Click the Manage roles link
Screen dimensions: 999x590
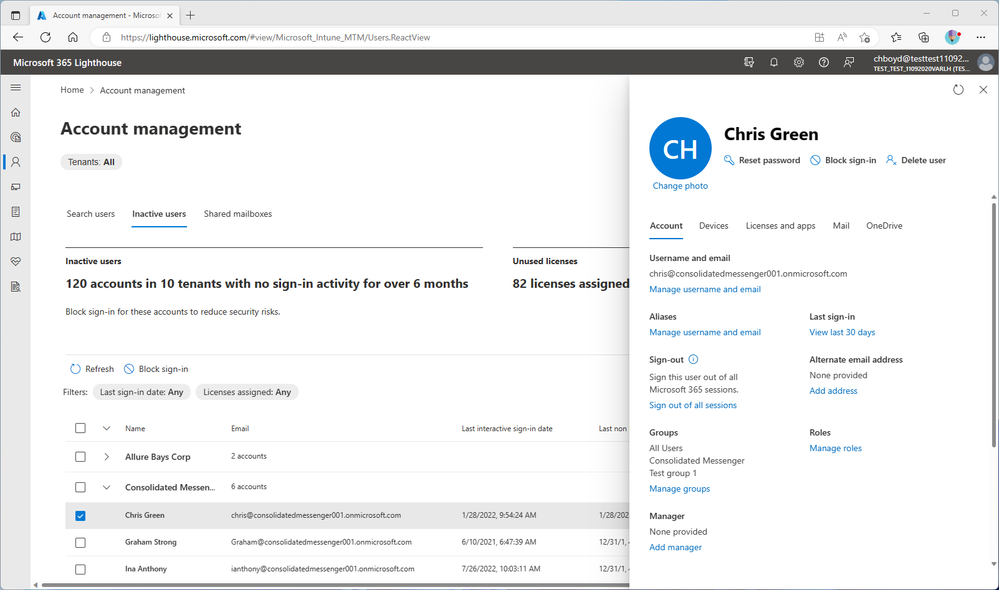click(x=835, y=448)
